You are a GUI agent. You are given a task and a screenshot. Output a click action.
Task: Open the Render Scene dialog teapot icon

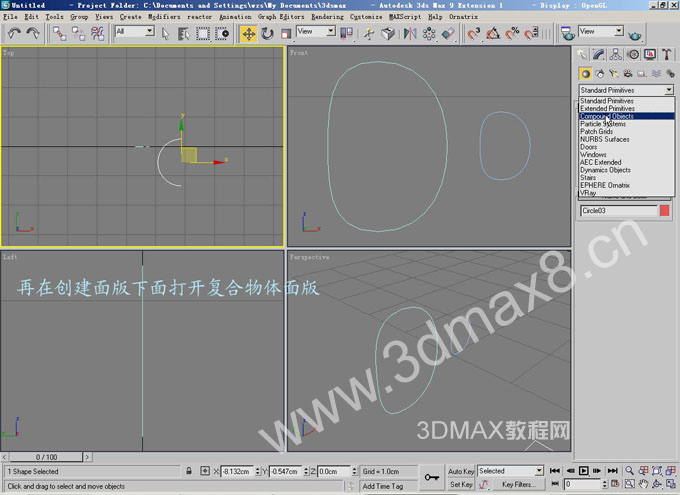567,33
